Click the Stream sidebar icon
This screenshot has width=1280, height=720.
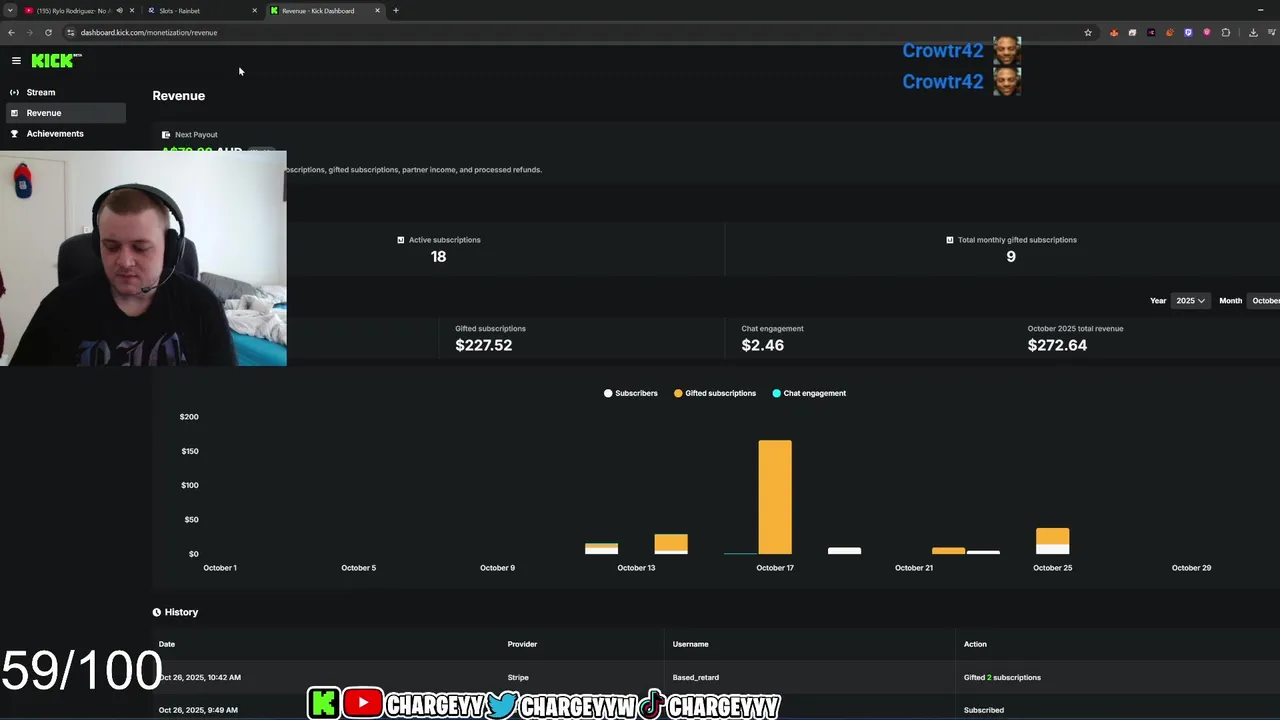pyautogui.click(x=14, y=92)
